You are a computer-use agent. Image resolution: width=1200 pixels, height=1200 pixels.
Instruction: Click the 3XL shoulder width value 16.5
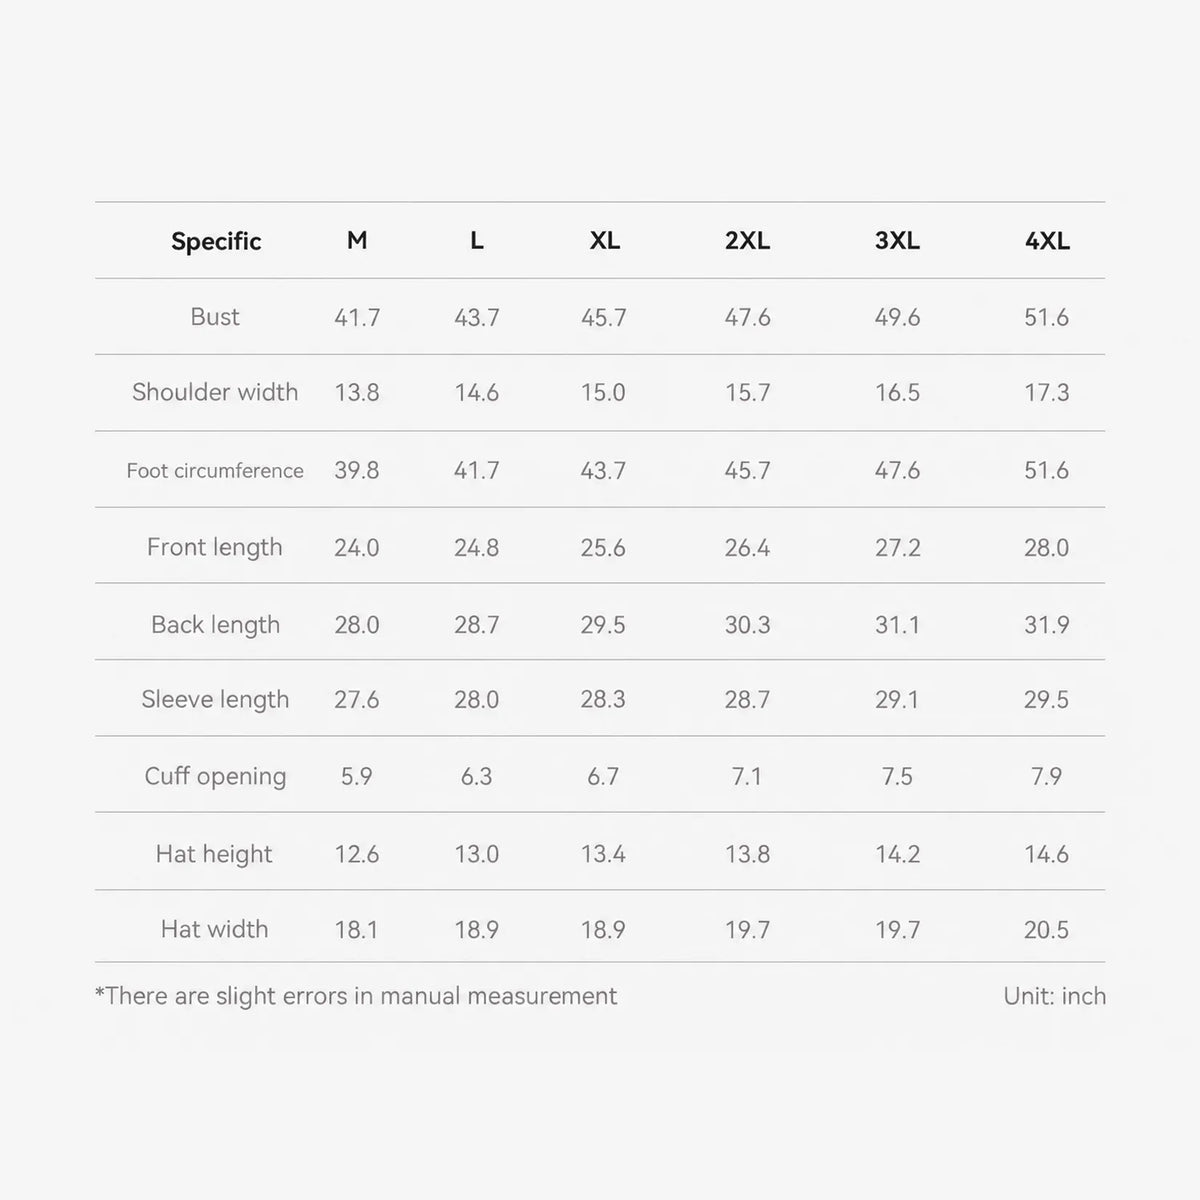point(897,393)
